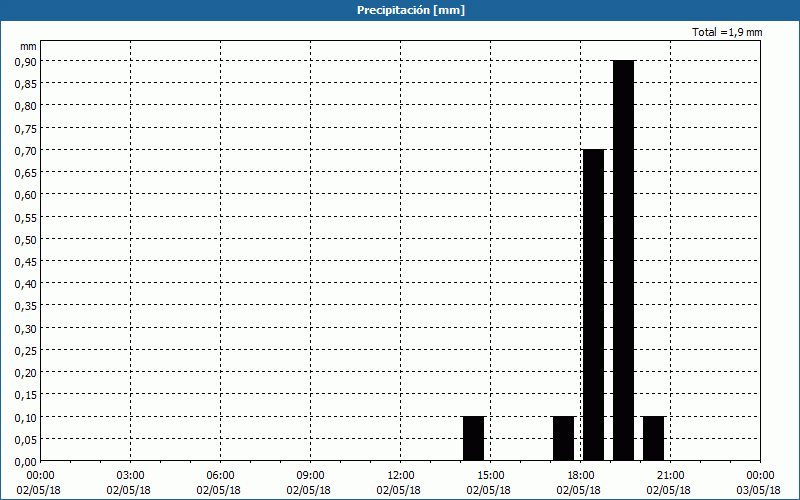Click the 03/05/18 date label

point(759,490)
